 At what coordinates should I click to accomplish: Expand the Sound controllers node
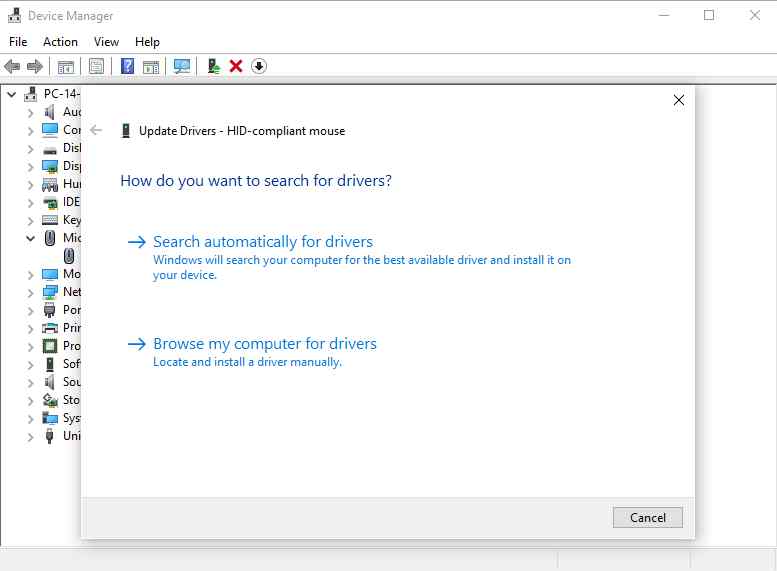tap(30, 383)
